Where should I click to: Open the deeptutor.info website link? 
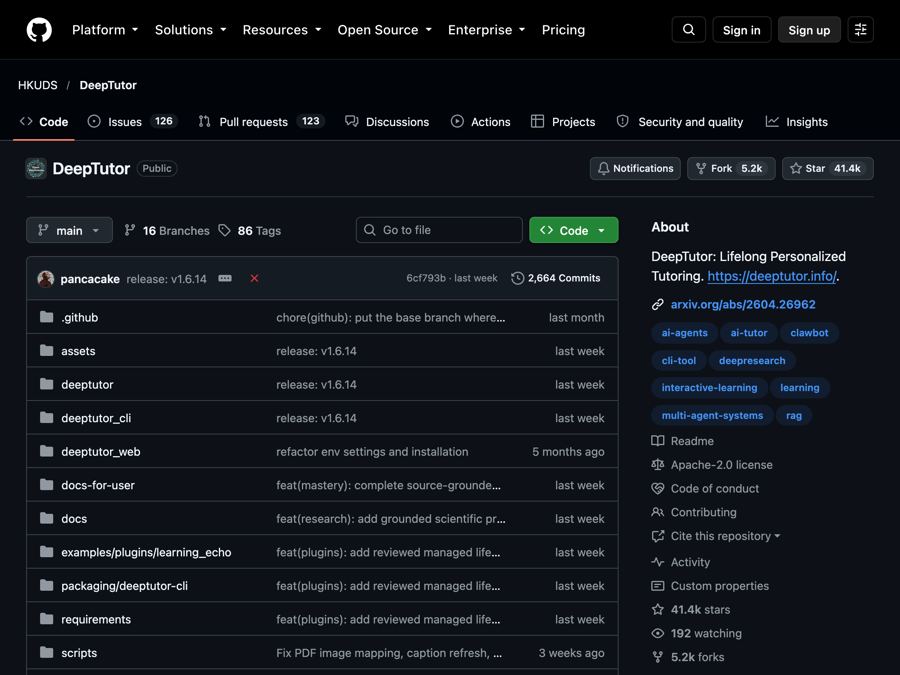pyautogui.click(x=772, y=276)
